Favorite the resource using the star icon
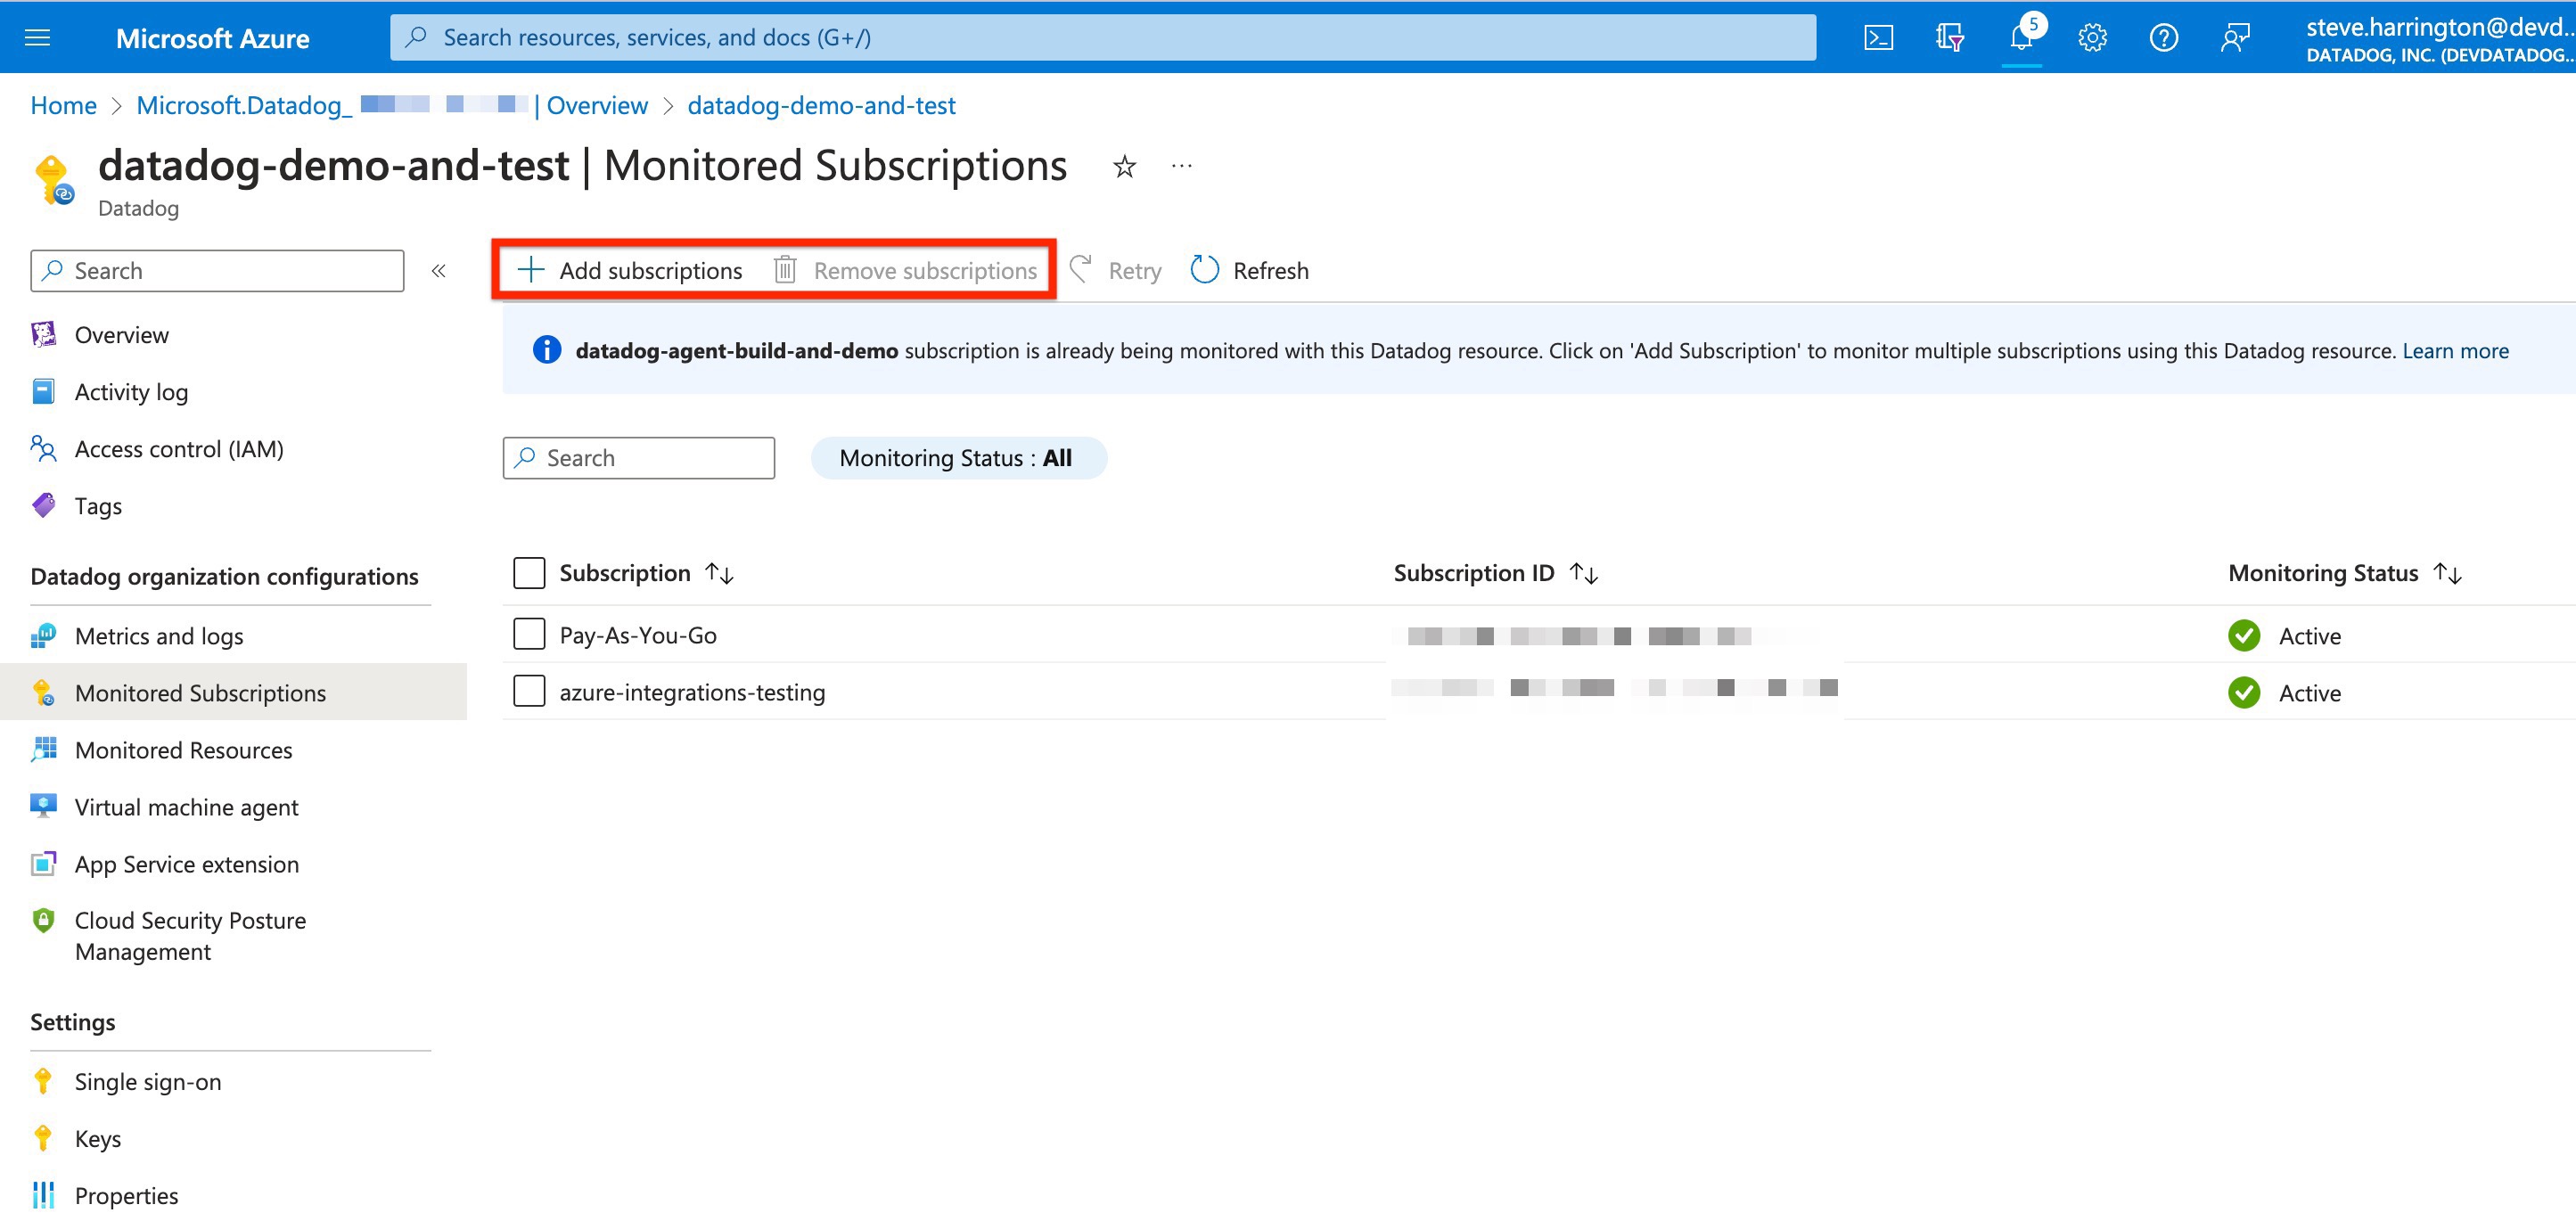The height and width of the screenshot is (1221, 2576). click(x=1124, y=166)
